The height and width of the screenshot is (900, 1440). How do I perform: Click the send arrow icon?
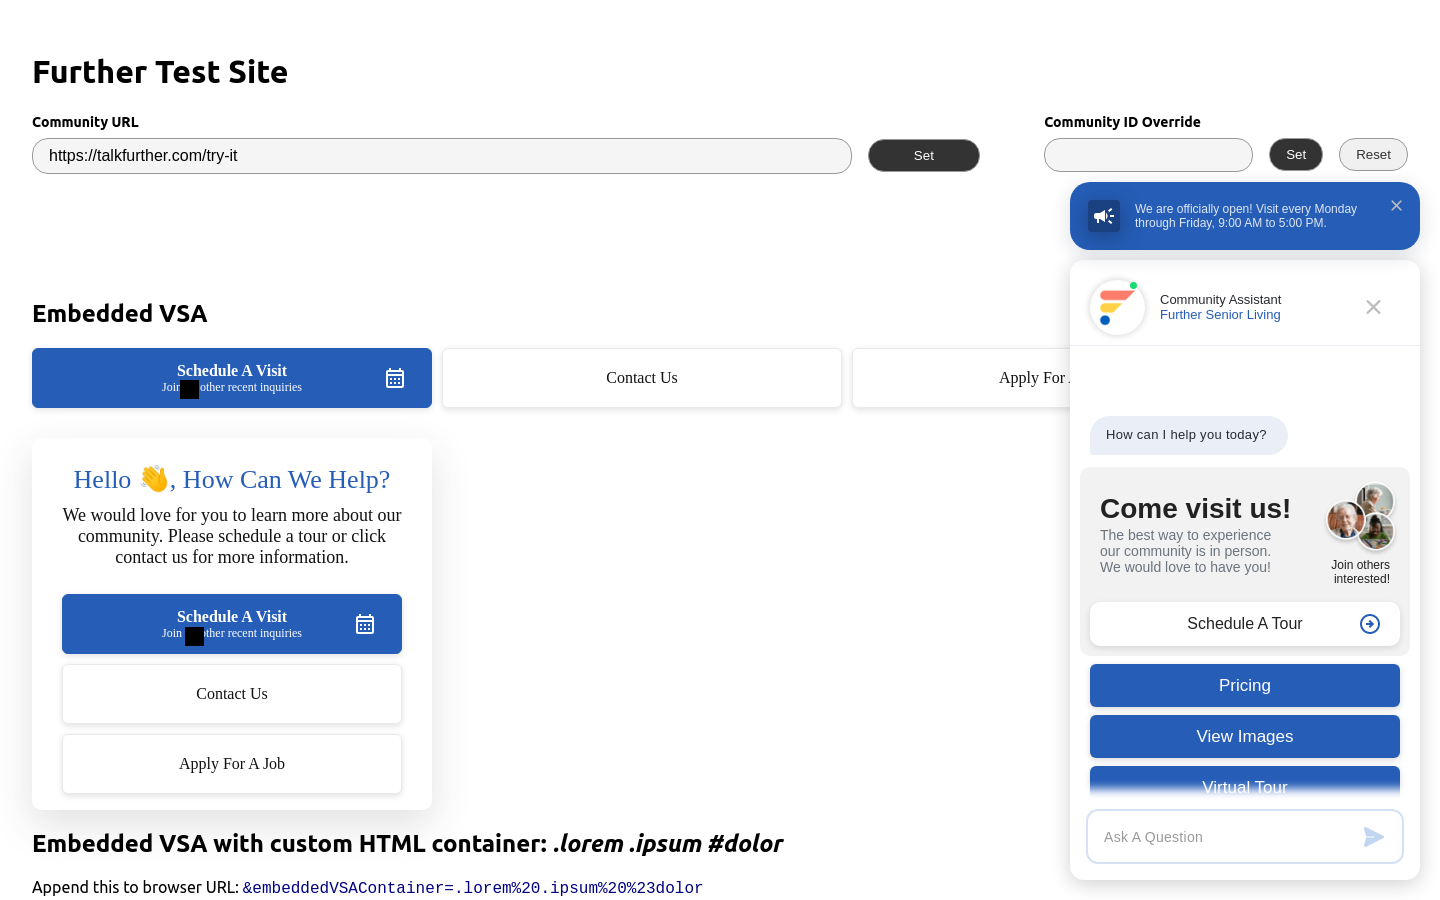point(1374,837)
